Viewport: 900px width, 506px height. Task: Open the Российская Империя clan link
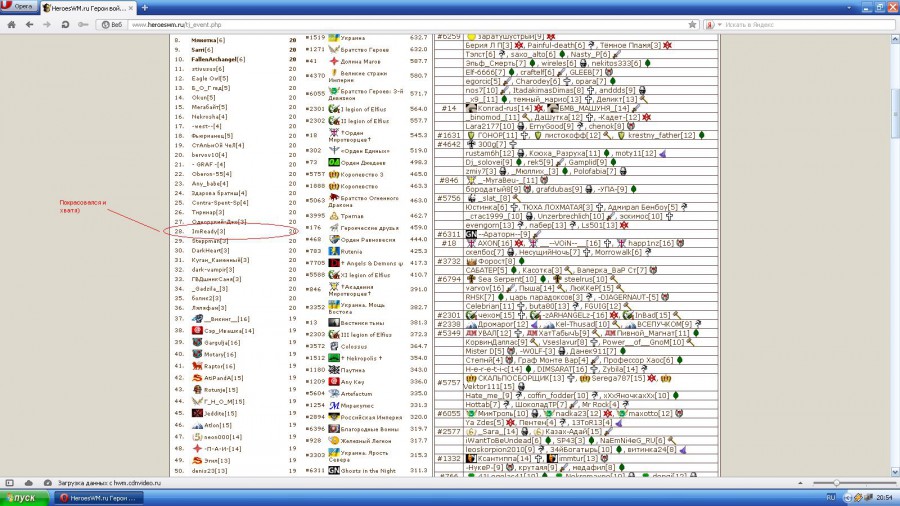click(371, 417)
